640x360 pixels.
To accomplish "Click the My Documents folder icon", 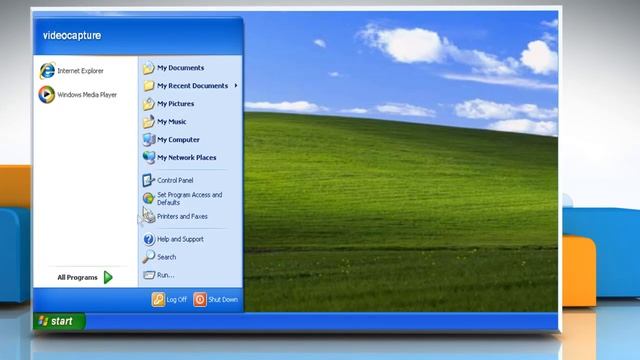I will 149,68.
